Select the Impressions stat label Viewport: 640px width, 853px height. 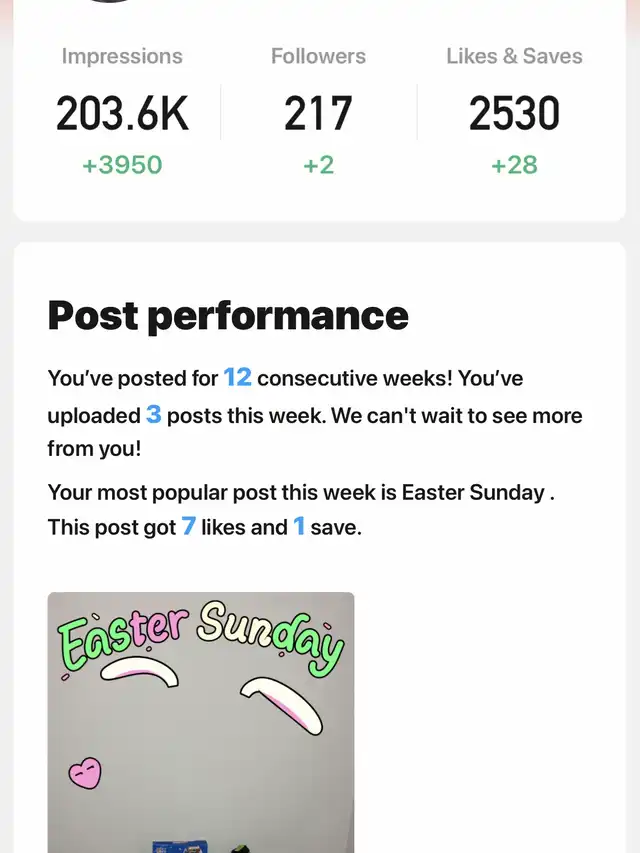coord(122,56)
